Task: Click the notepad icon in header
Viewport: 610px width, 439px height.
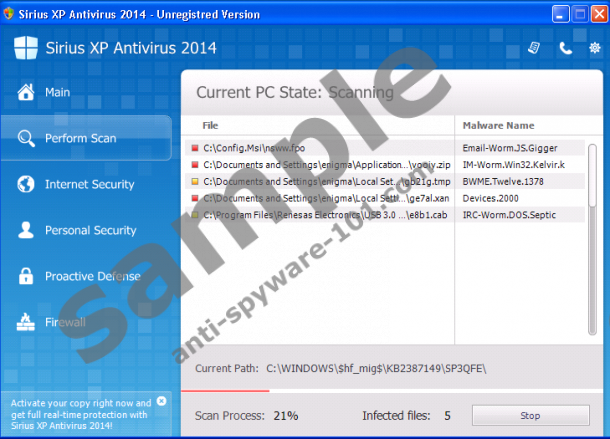Action: click(534, 47)
